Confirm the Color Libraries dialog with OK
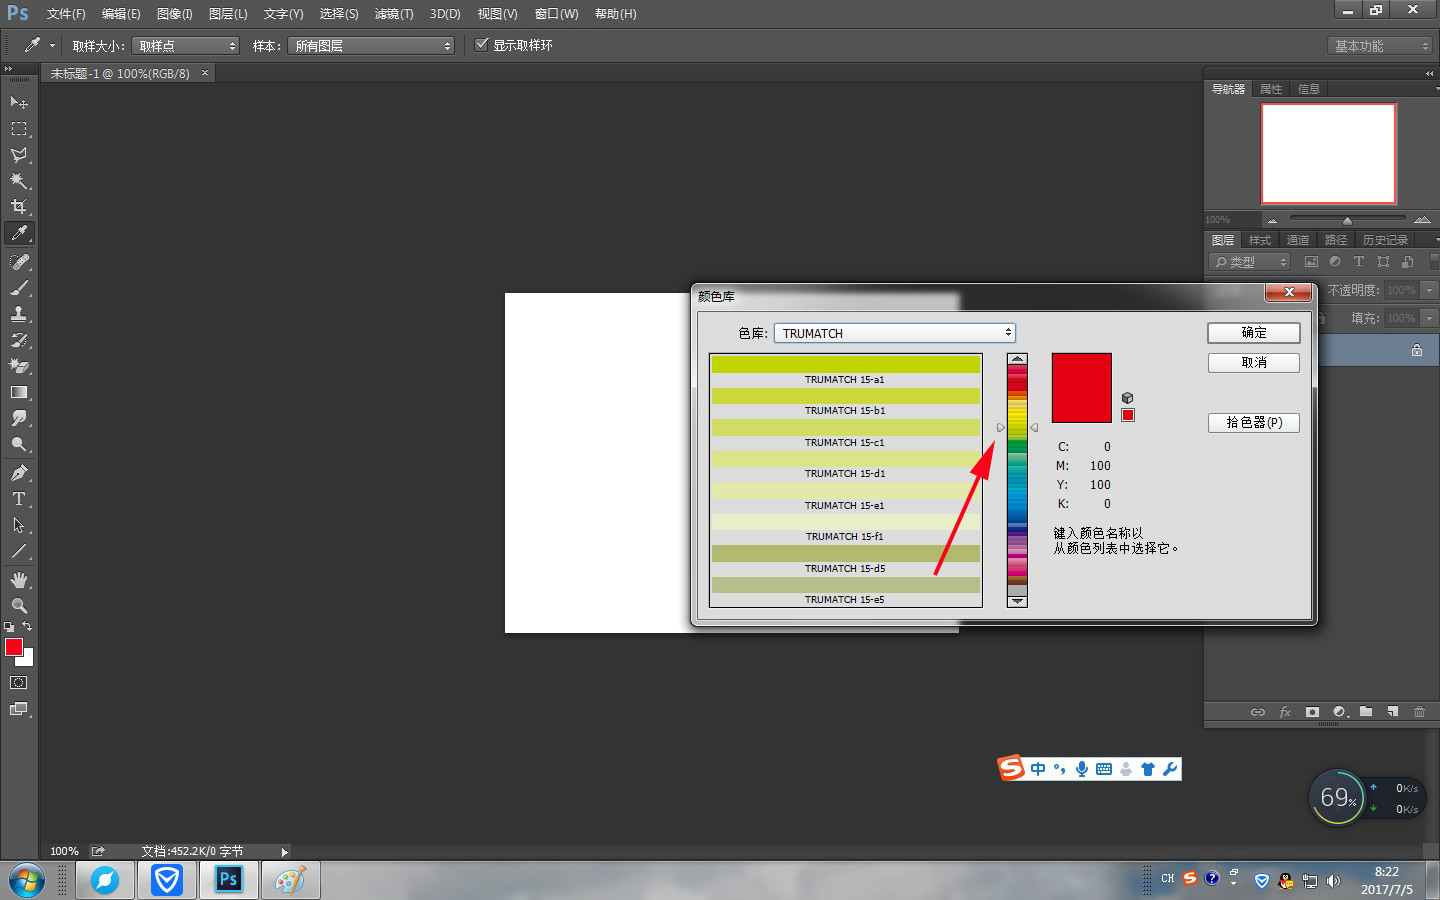The height and width of the screenshot is (900, 1440). point(1254,333)
